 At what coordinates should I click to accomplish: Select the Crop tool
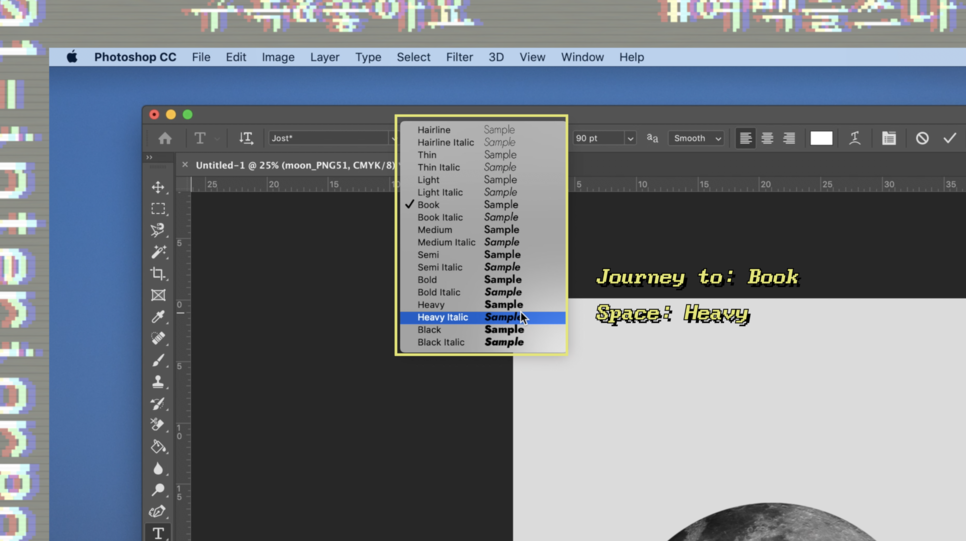click(x=158, y=274)
